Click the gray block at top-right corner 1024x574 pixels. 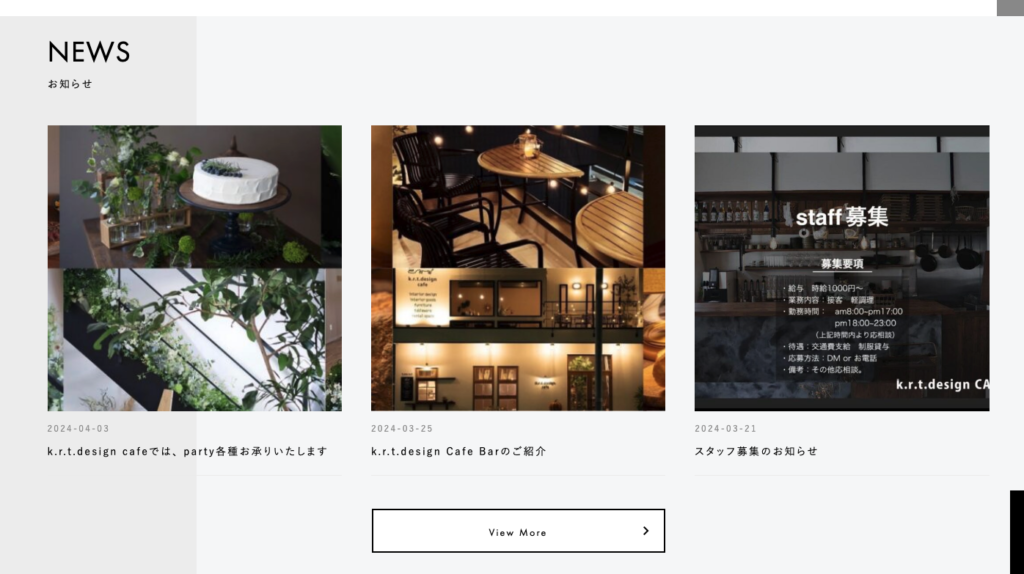point(1010,8)
